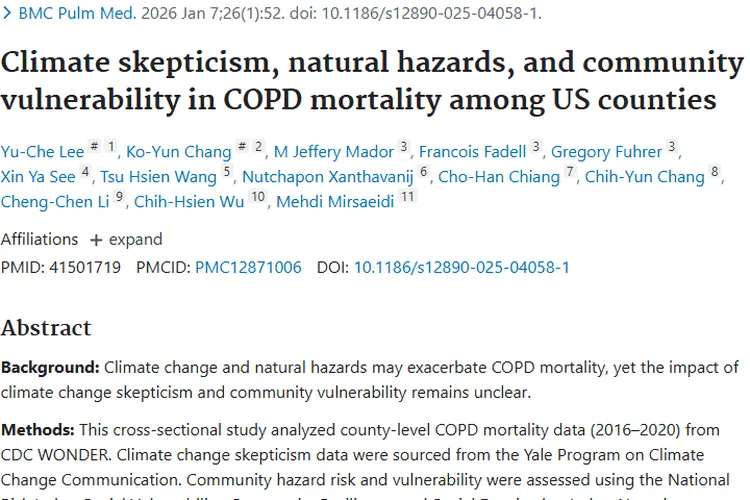Viewport: 750px width, 500px height.
Task: Open the PMC12871006 full-text link
Action: pyautogui.click(x=248, y=268)
